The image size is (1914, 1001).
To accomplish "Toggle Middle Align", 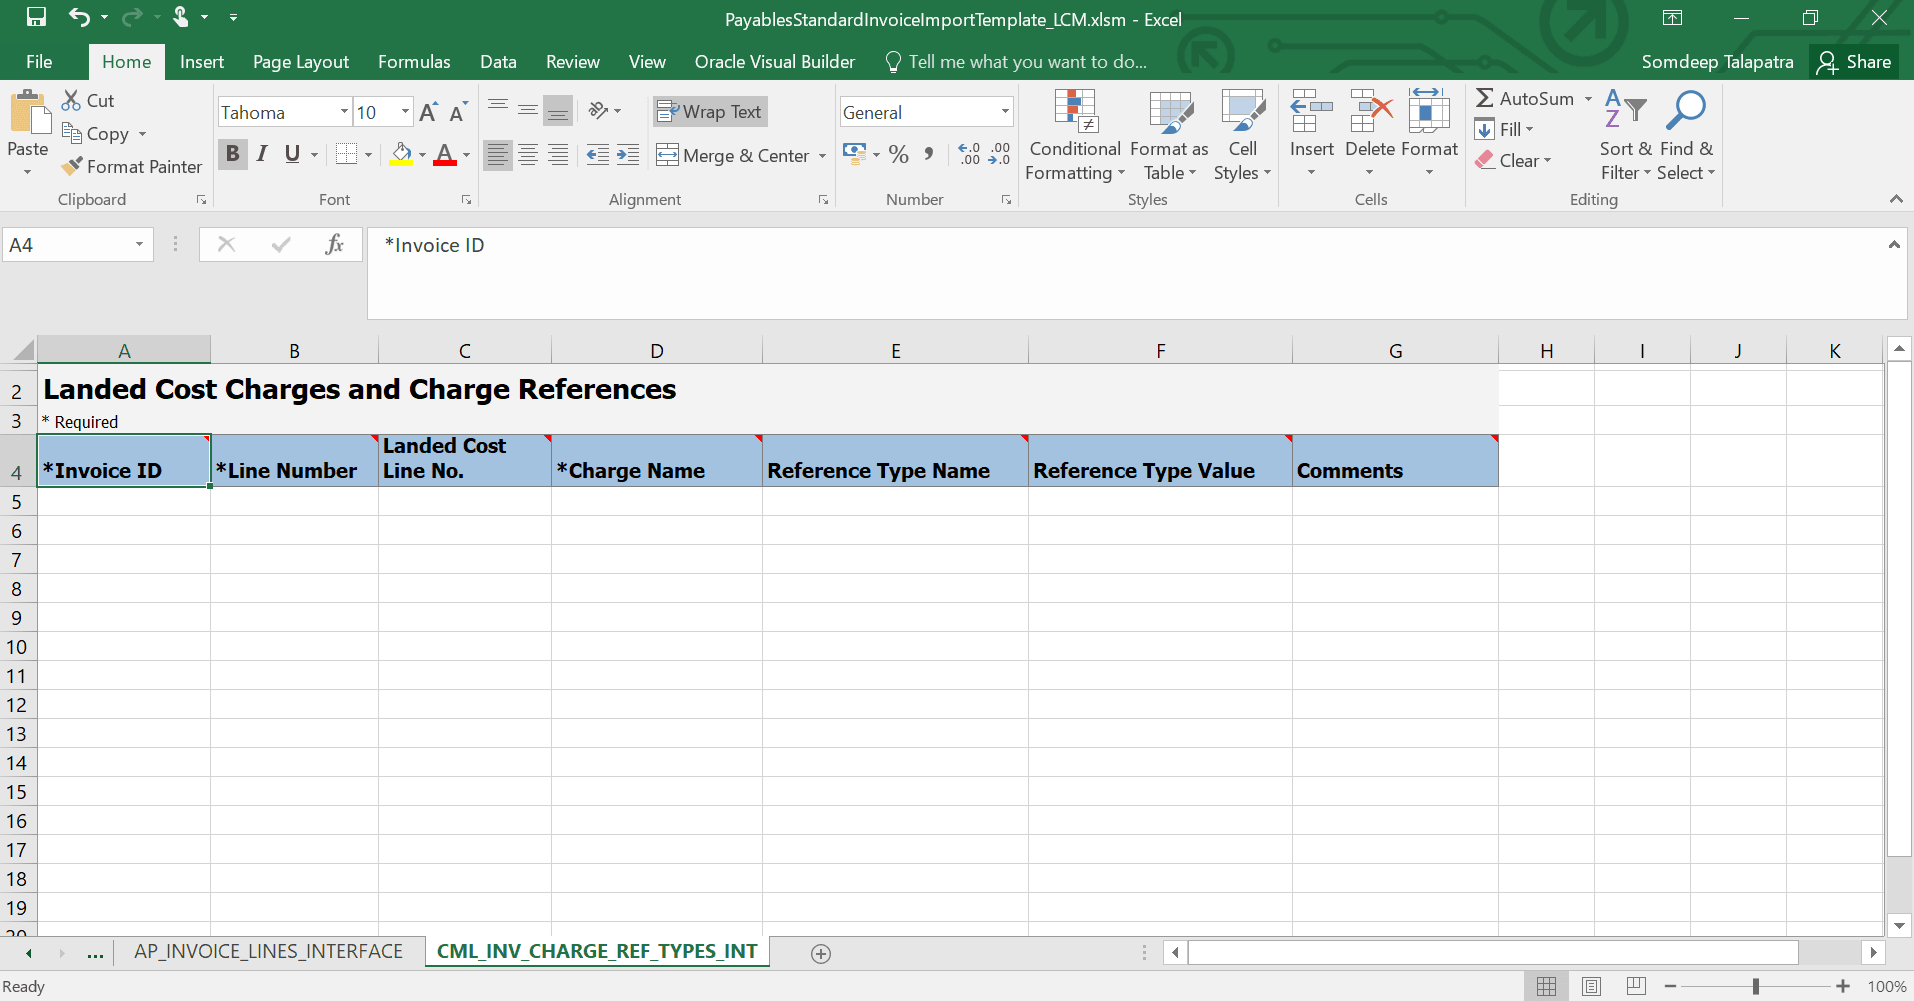I will pyautogui.click(x=528, y=110).
